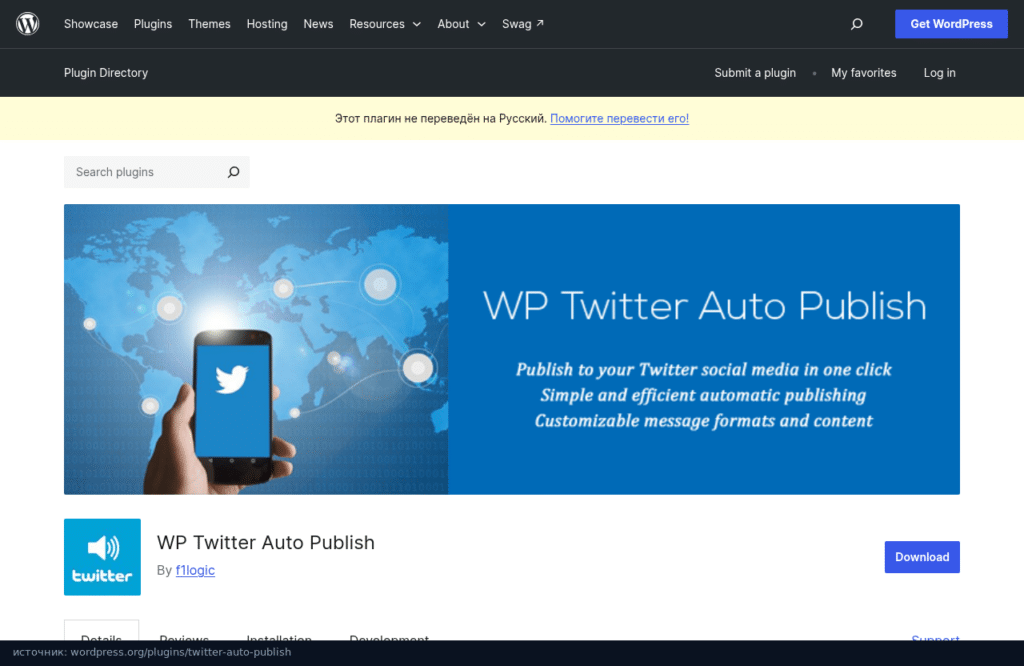Open My favorites
The width and height of the screenshot is (1024, 666).
(863, 73)
